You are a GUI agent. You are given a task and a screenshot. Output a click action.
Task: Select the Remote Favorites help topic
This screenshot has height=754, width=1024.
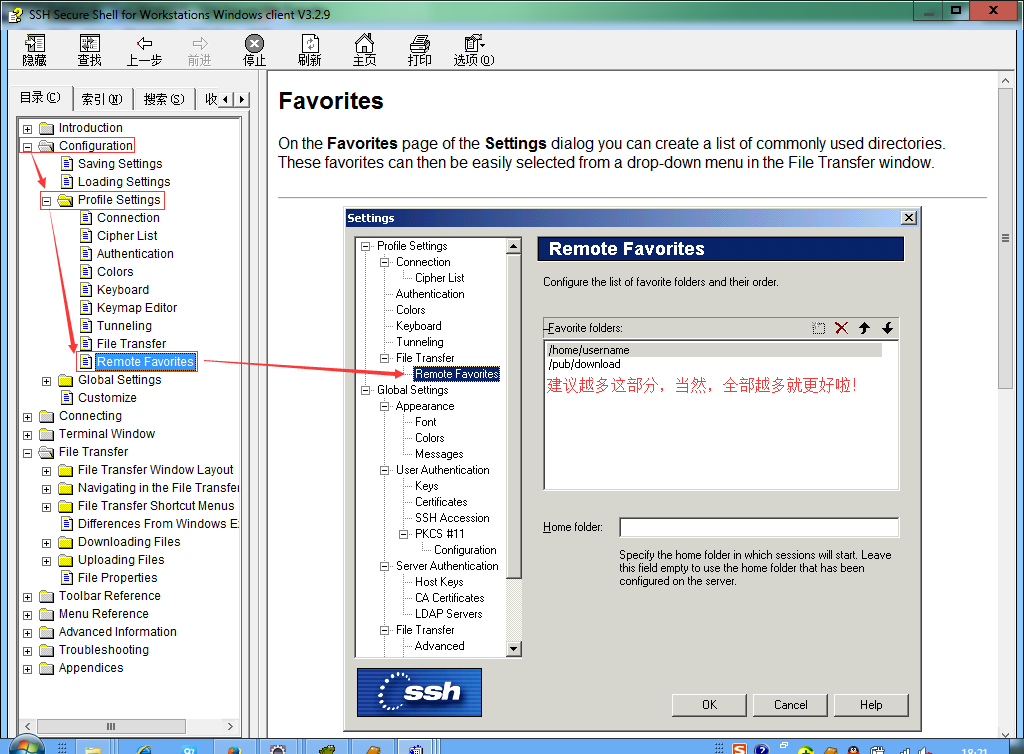click(x=146, y=362)
